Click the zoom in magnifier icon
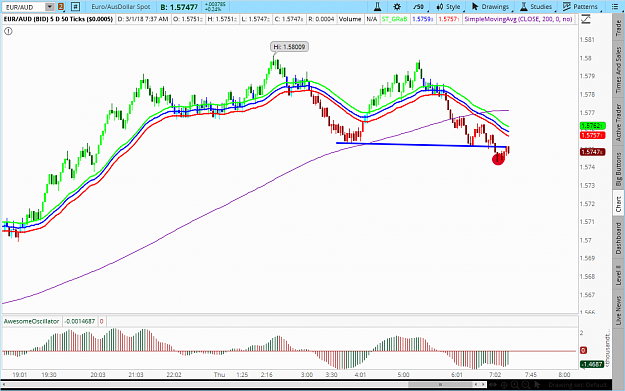 (x=515, y=385)
